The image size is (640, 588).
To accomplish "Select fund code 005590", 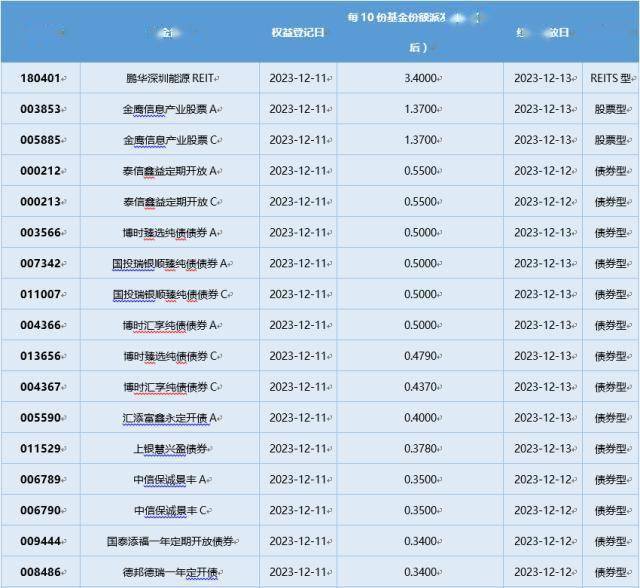I will click(40, 418).
